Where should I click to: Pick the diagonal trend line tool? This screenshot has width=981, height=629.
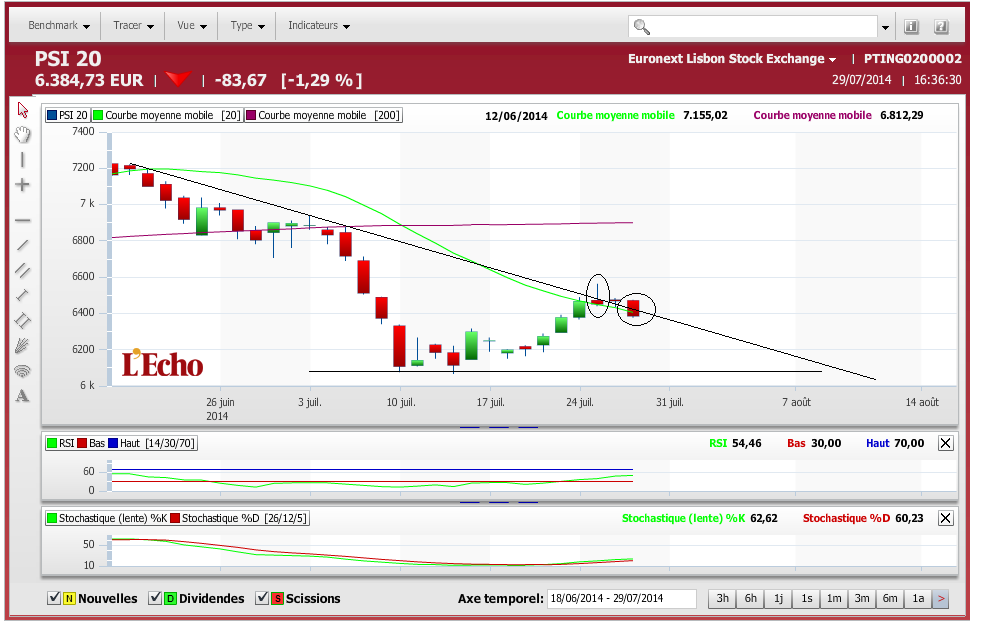pos(23,245)
